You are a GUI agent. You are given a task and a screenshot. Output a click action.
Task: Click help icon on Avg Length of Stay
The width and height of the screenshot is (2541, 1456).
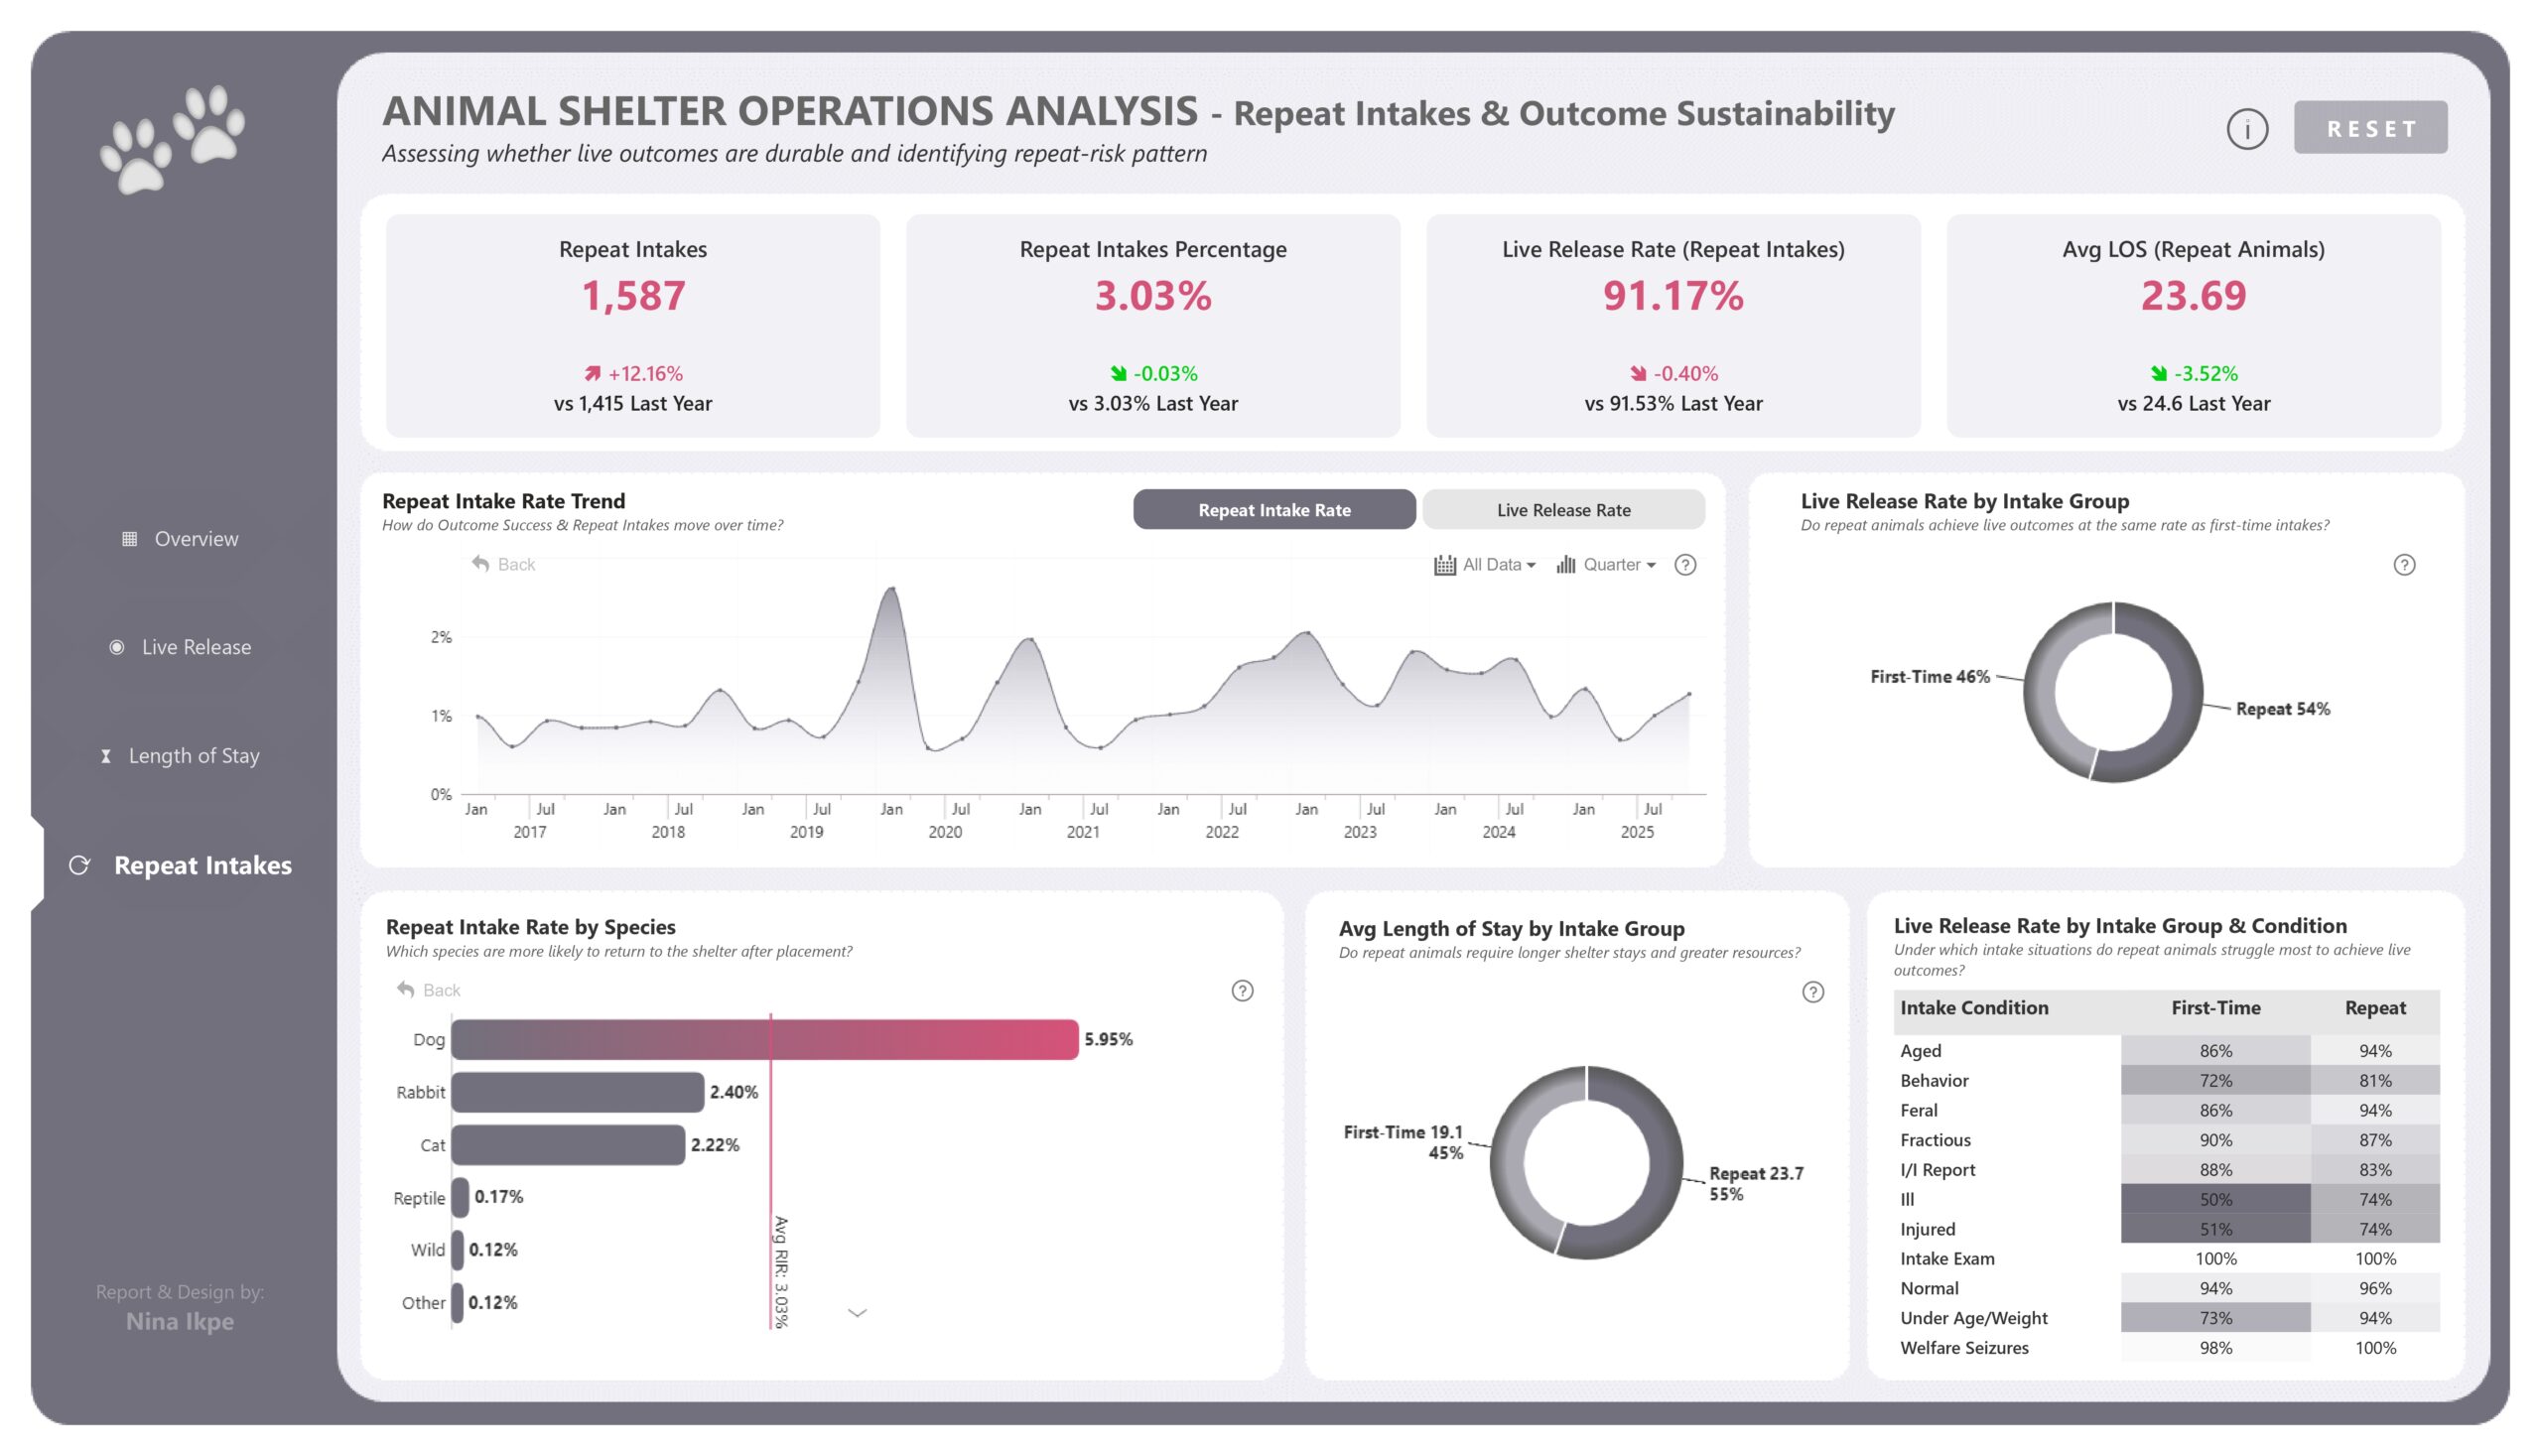pos(1812,992)
